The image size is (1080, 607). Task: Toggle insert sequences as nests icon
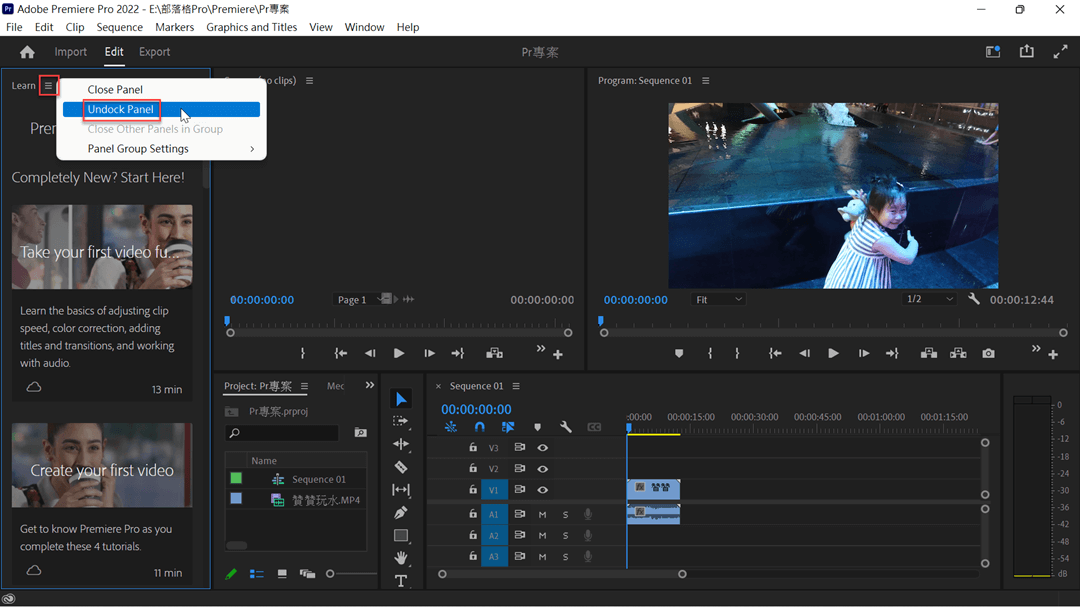pyautogui.click(x=450, y=427)
